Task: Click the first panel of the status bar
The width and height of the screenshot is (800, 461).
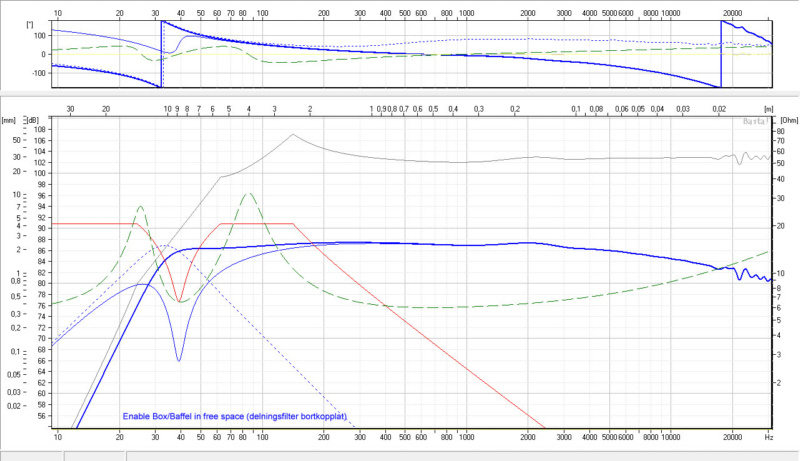Action: click(32, 455)
